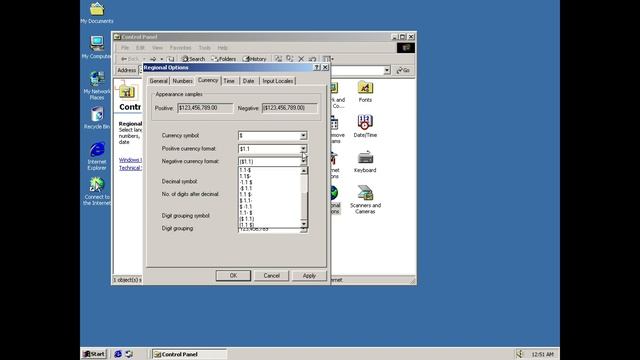Click the volume icon in system tray

point(519,354)
